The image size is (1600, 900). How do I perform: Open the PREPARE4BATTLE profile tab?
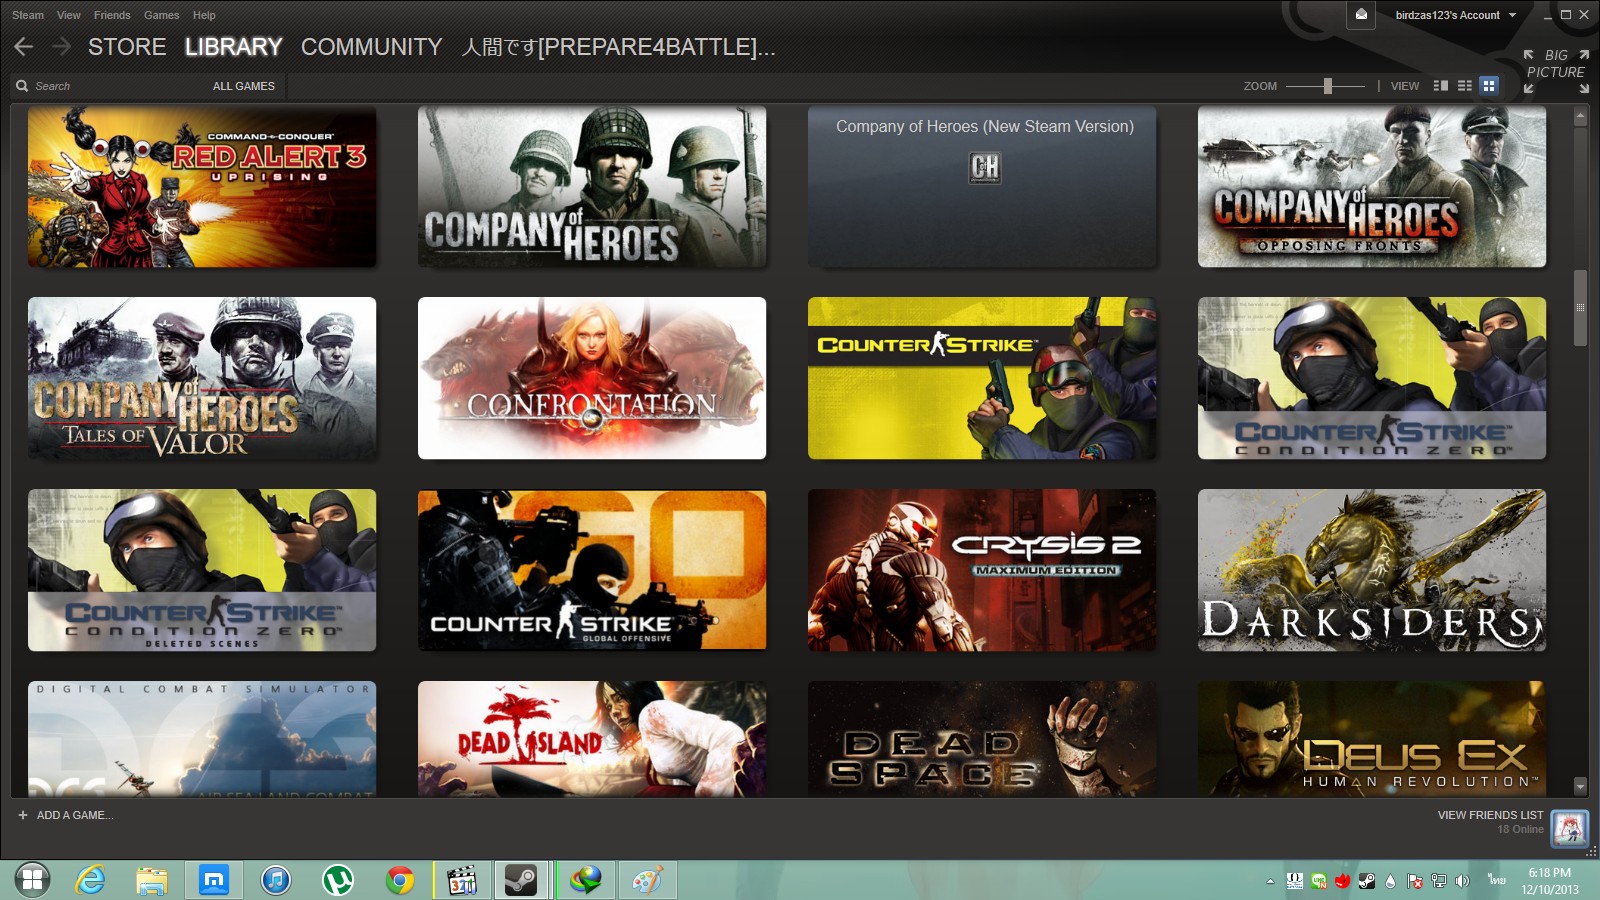click(x=618, y=47)
